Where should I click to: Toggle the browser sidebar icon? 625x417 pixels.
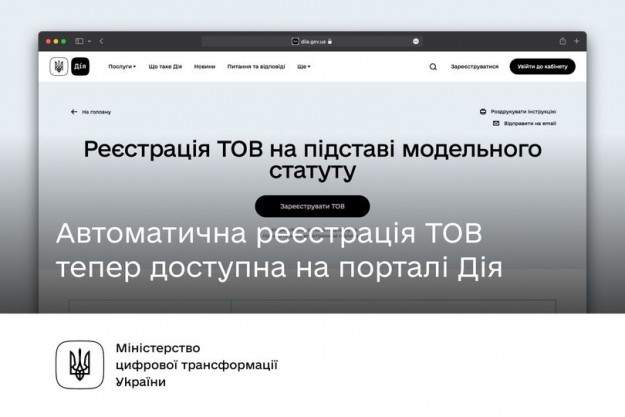(x=78, y=41)
